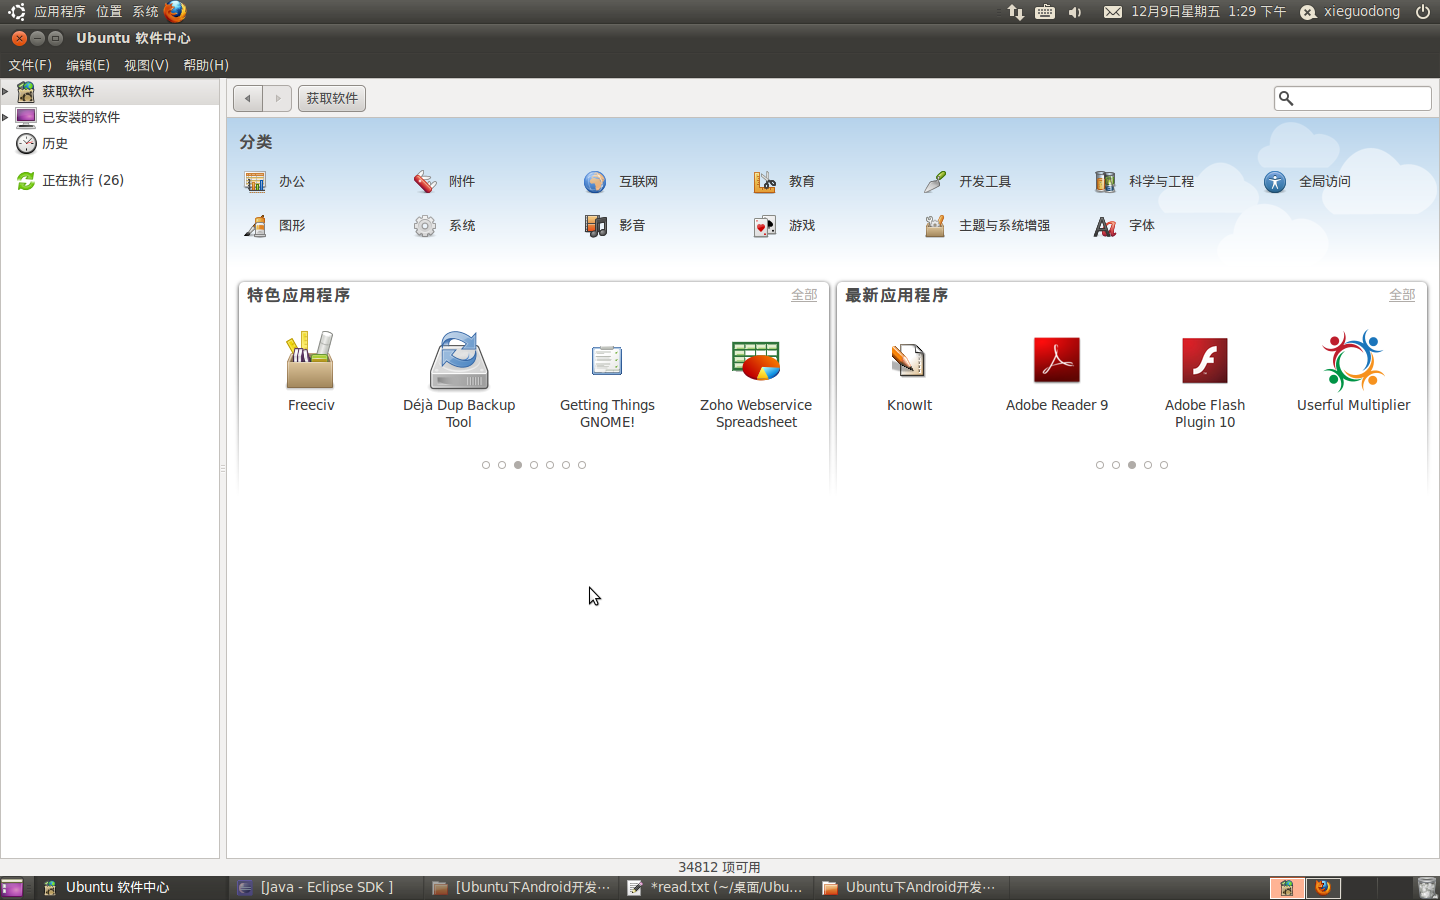Open the network connections indicator
Image resolution: width=1440 pixels, height=900 pixels.
pyautogui.click(x=1016, y=12)
